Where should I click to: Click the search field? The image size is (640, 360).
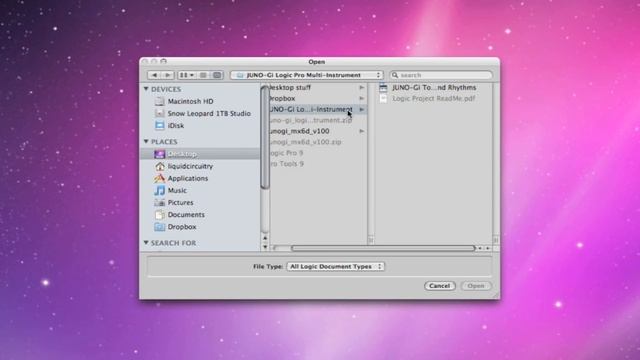click(x=441, y=75)
